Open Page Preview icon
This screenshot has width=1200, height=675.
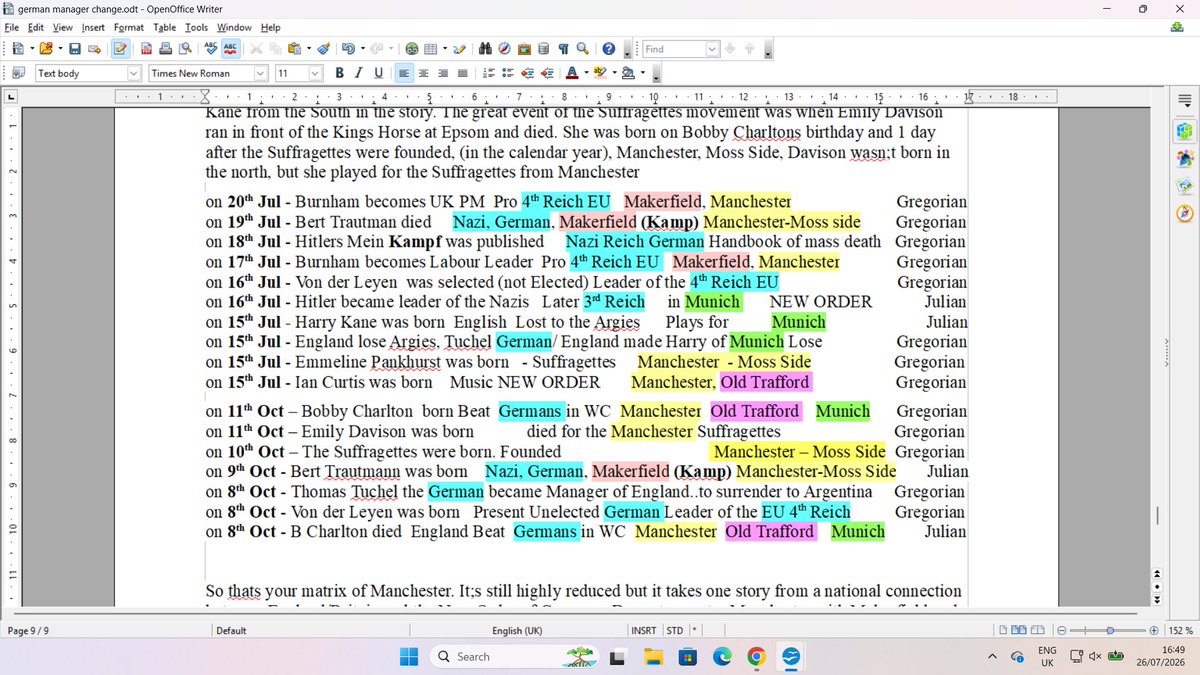pos(183,48)
